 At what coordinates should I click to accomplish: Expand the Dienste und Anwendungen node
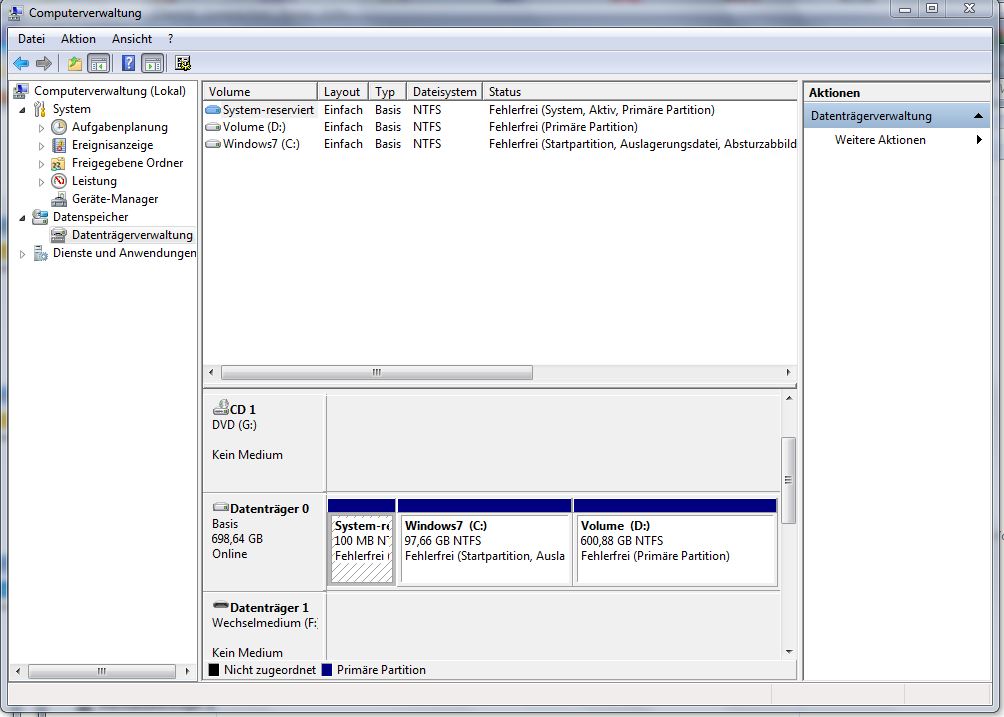pyautogui.click(x=22, y=254)
